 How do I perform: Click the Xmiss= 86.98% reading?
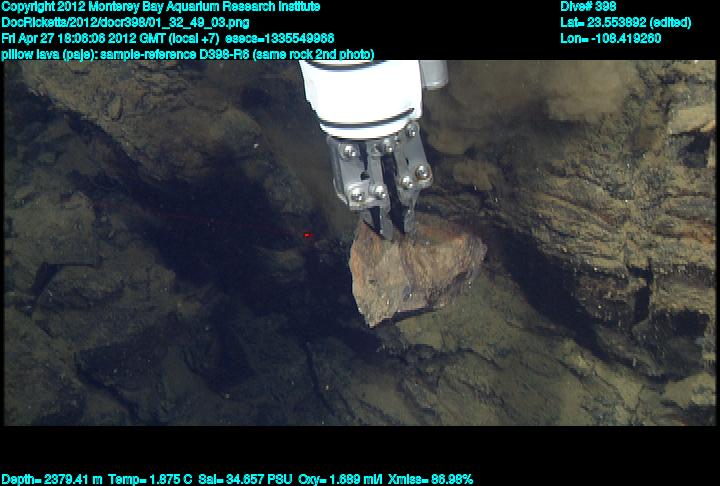click(x=433, y=479)
